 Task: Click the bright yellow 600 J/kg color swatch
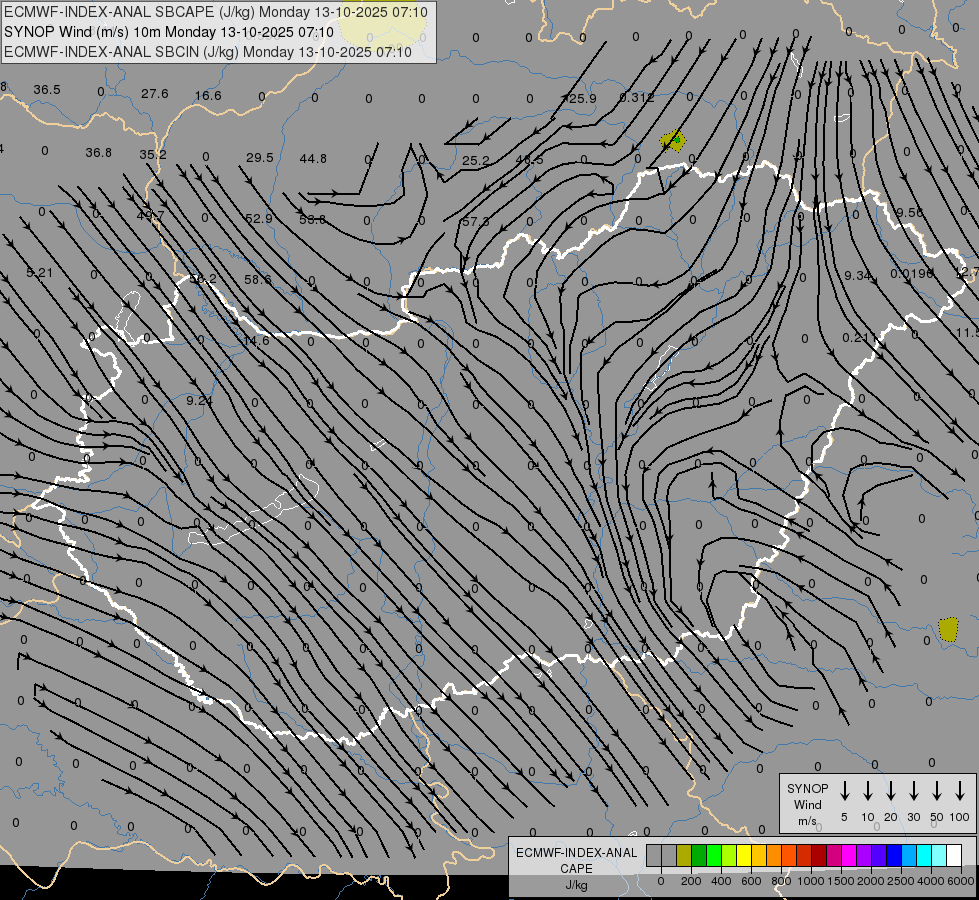745,855
